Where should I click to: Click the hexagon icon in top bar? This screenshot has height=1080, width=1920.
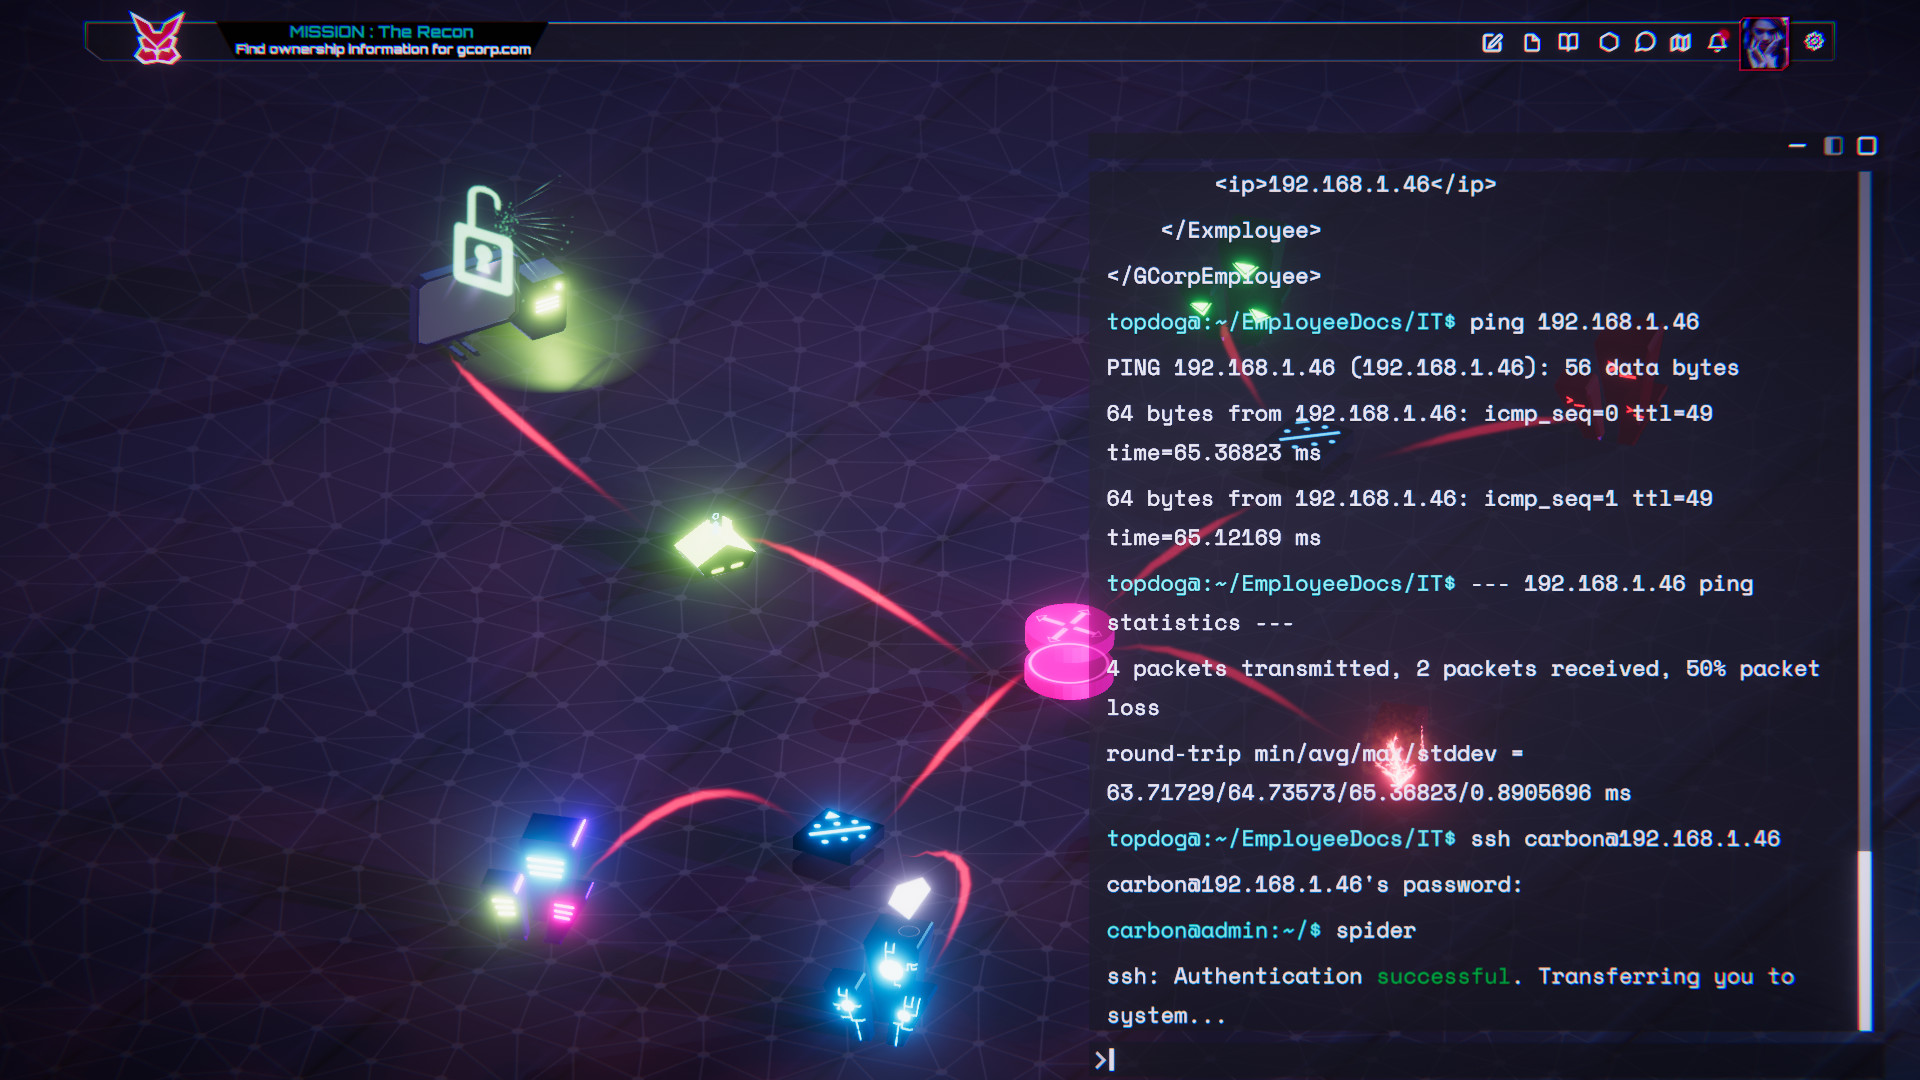click(1608, 42)
